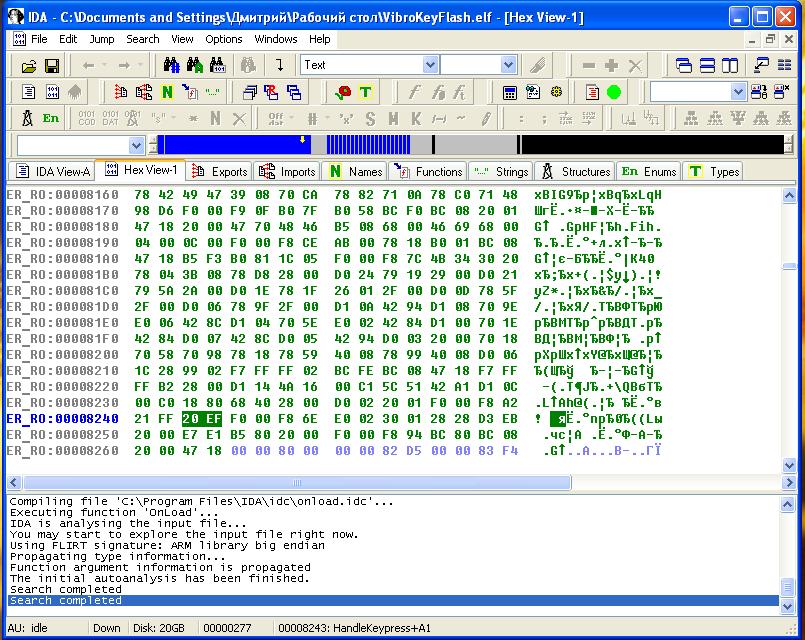Expand the empty dropdown right of Text
Viewport: 805px width, 640px height.
tap(508, 65)
